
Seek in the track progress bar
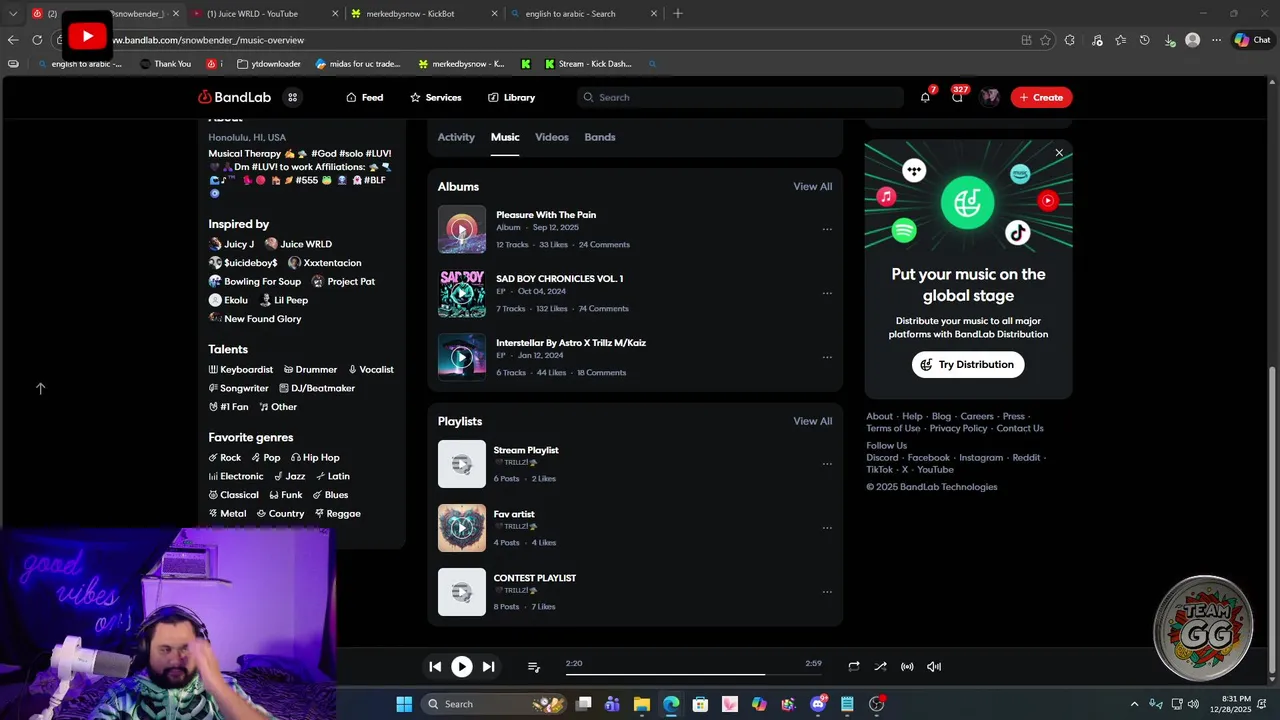point(693,674)
